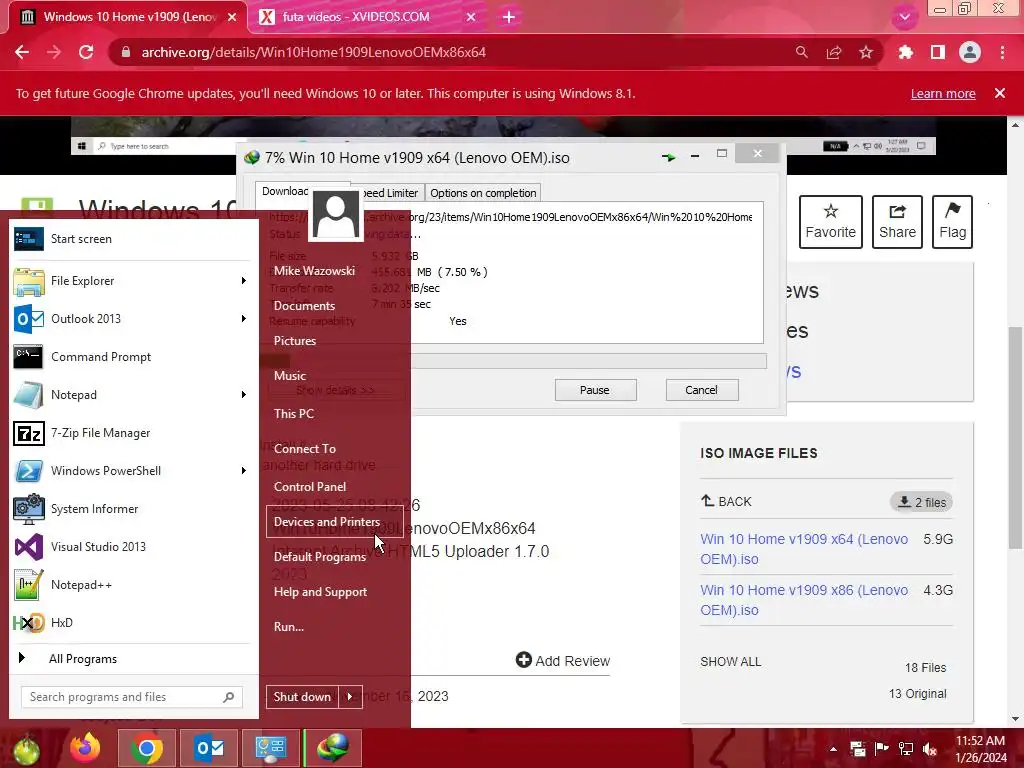
Task: Go back in Chrome
Action: pyautogui.click(x=22, y=52)
